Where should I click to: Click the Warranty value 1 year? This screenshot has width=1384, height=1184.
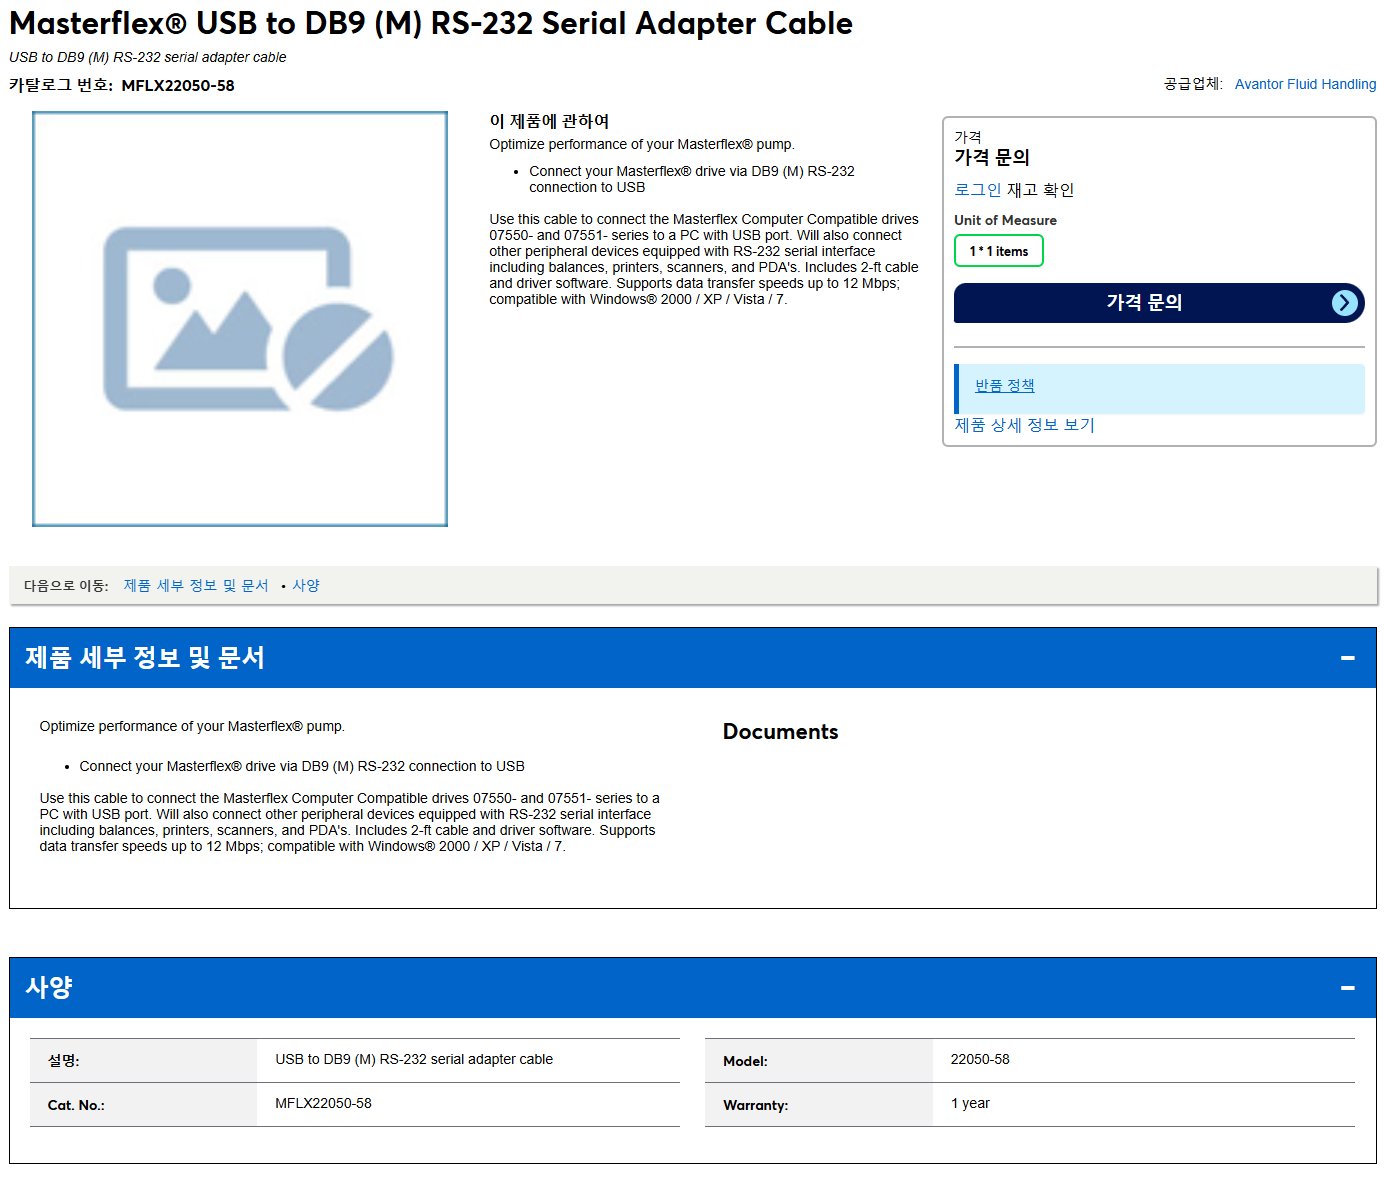click(x=970, y=1103)
